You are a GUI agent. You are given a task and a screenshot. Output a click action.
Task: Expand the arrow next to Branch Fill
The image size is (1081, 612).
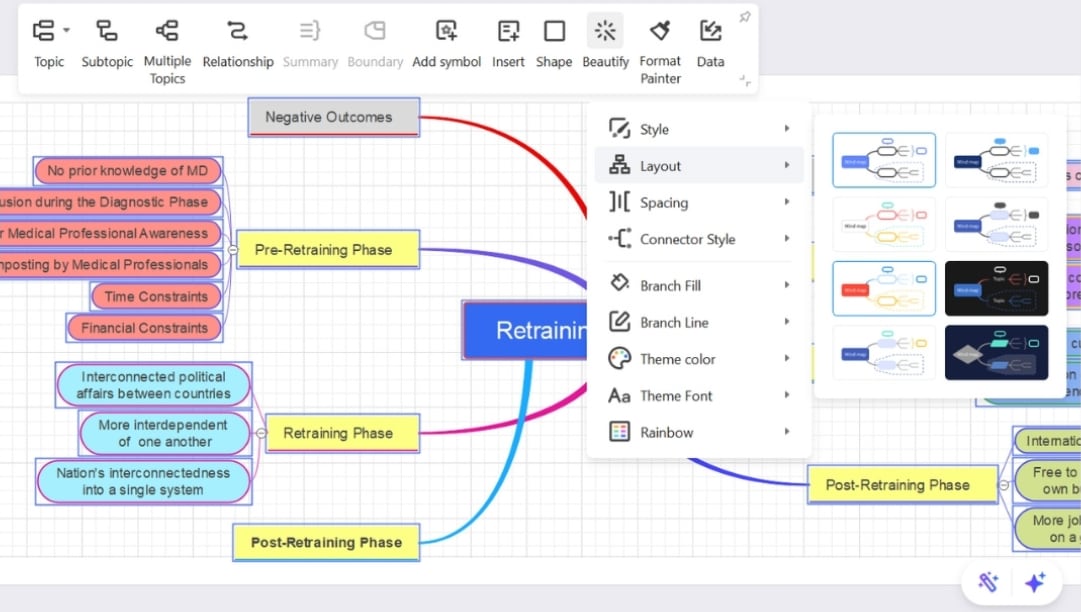point(787,284)
